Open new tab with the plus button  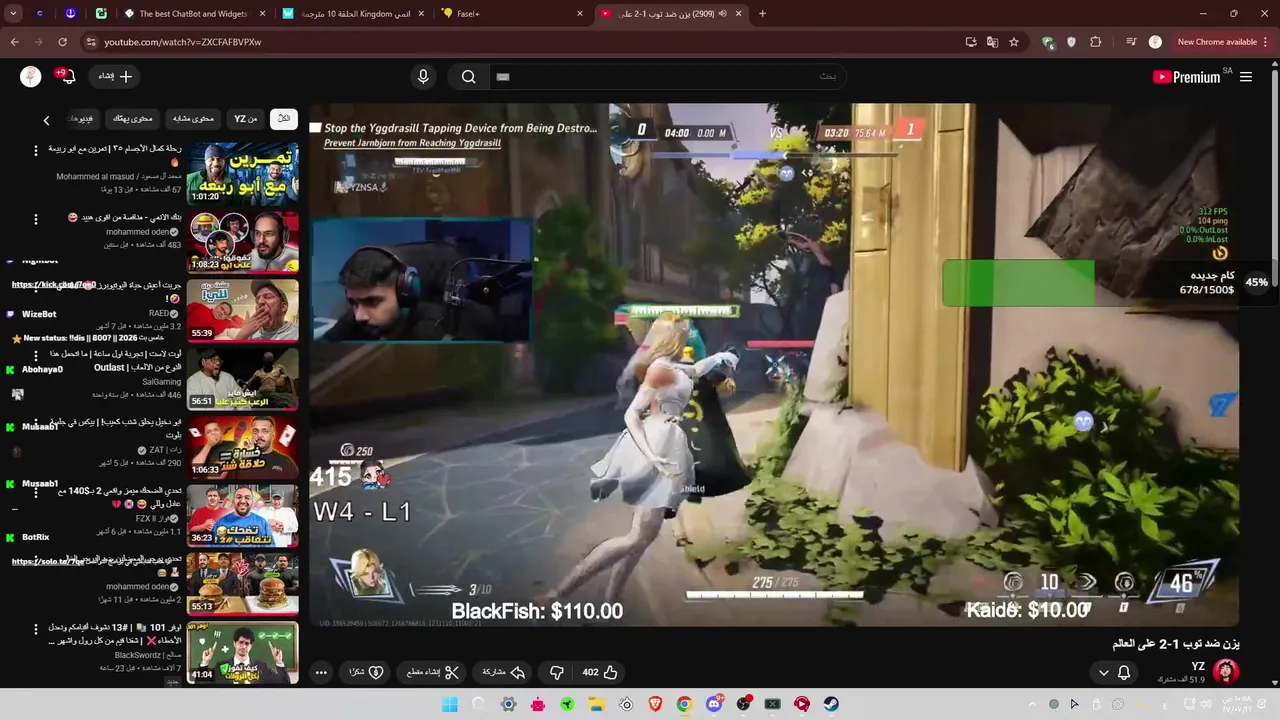point(762,14)
